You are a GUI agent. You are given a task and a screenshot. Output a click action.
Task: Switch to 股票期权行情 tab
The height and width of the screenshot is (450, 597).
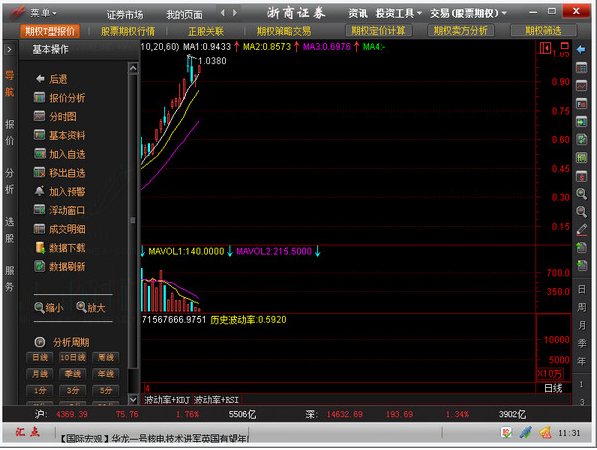pyautogui.click(x=128, y=31)
